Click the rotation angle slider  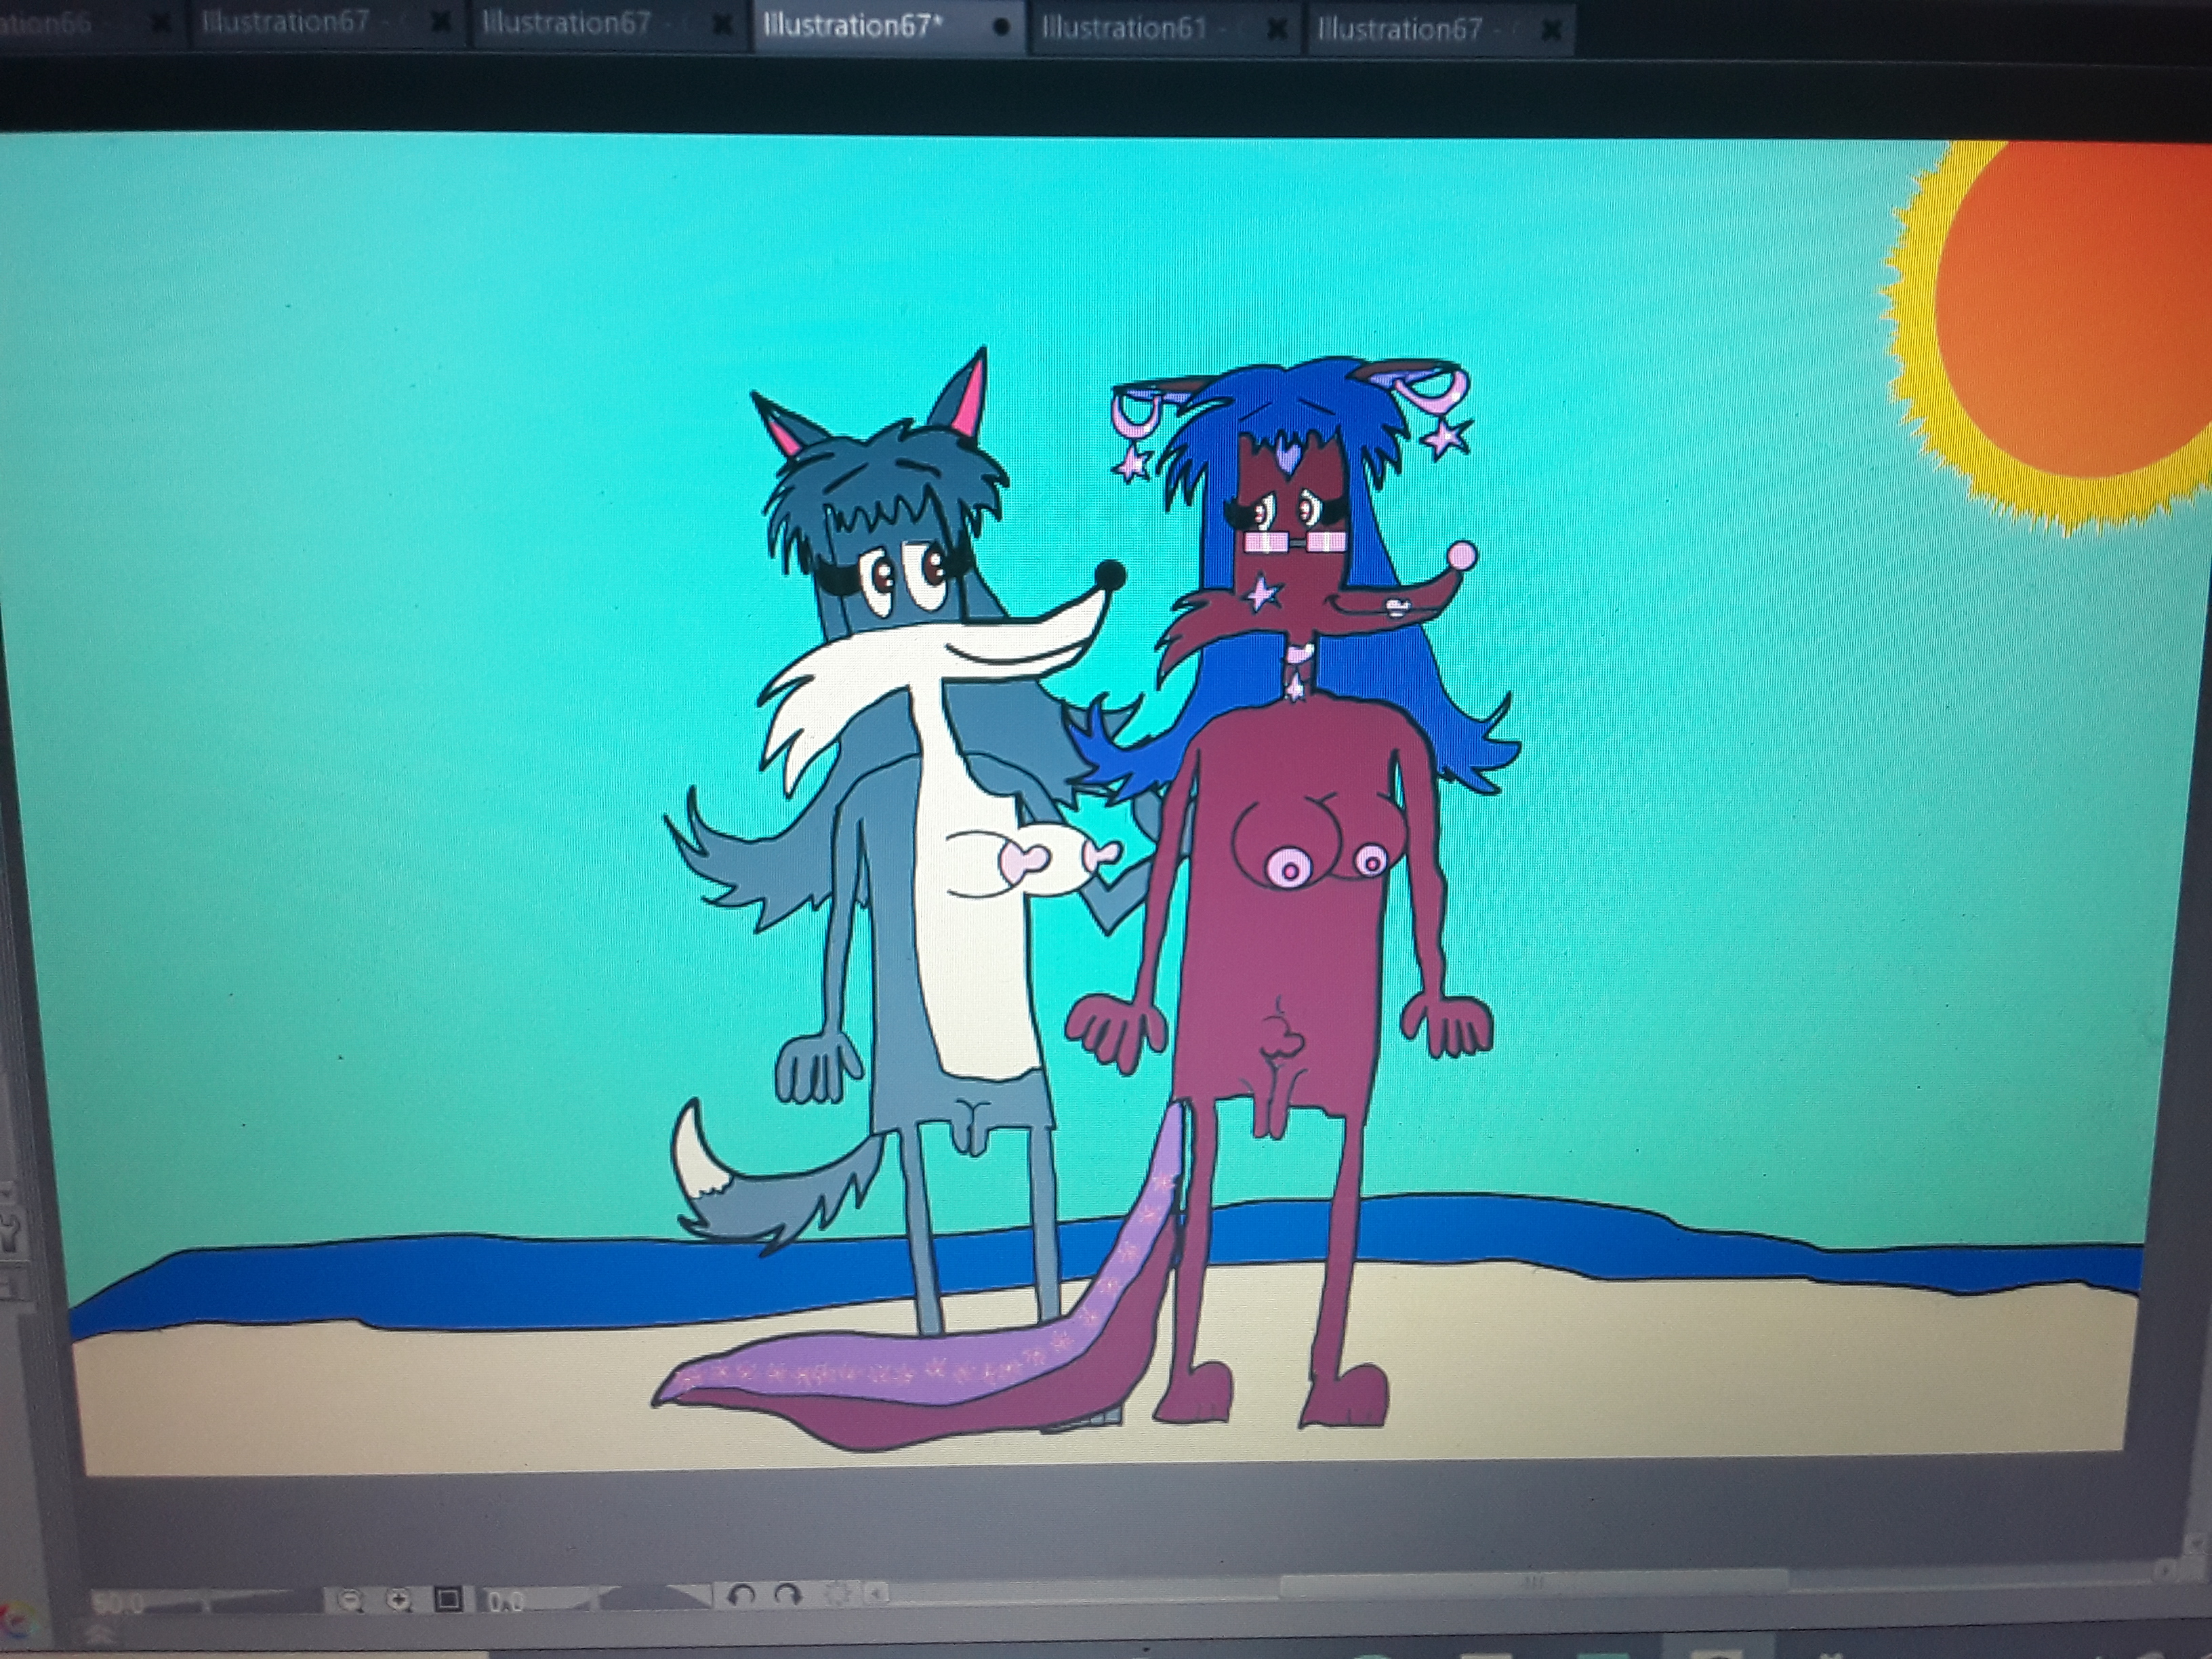tap(620, 1598)
